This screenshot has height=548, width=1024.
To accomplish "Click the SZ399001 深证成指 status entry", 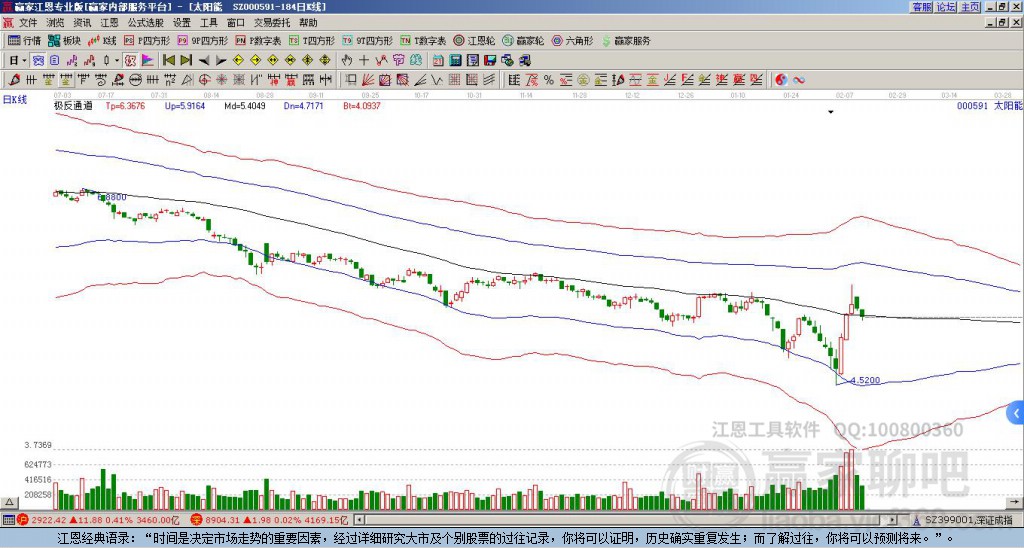I will [x=968, y=520].
